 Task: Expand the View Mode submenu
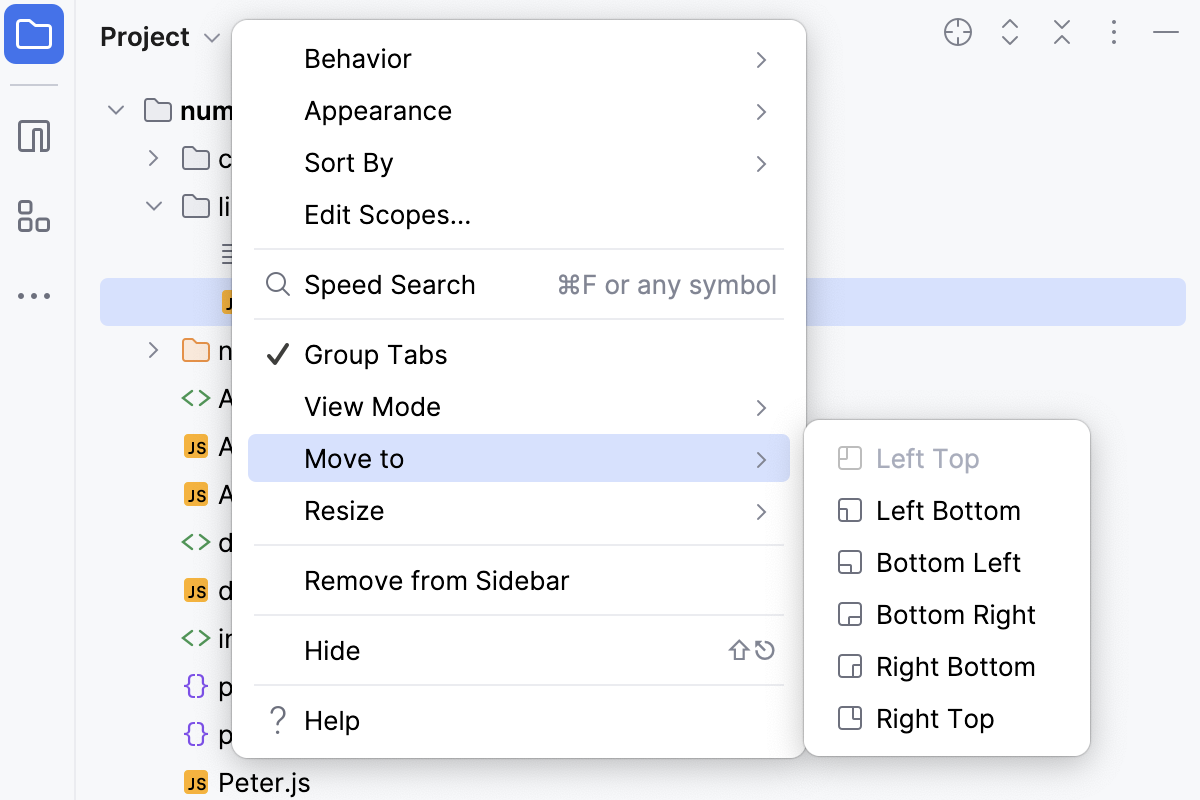tap(371, 406)
